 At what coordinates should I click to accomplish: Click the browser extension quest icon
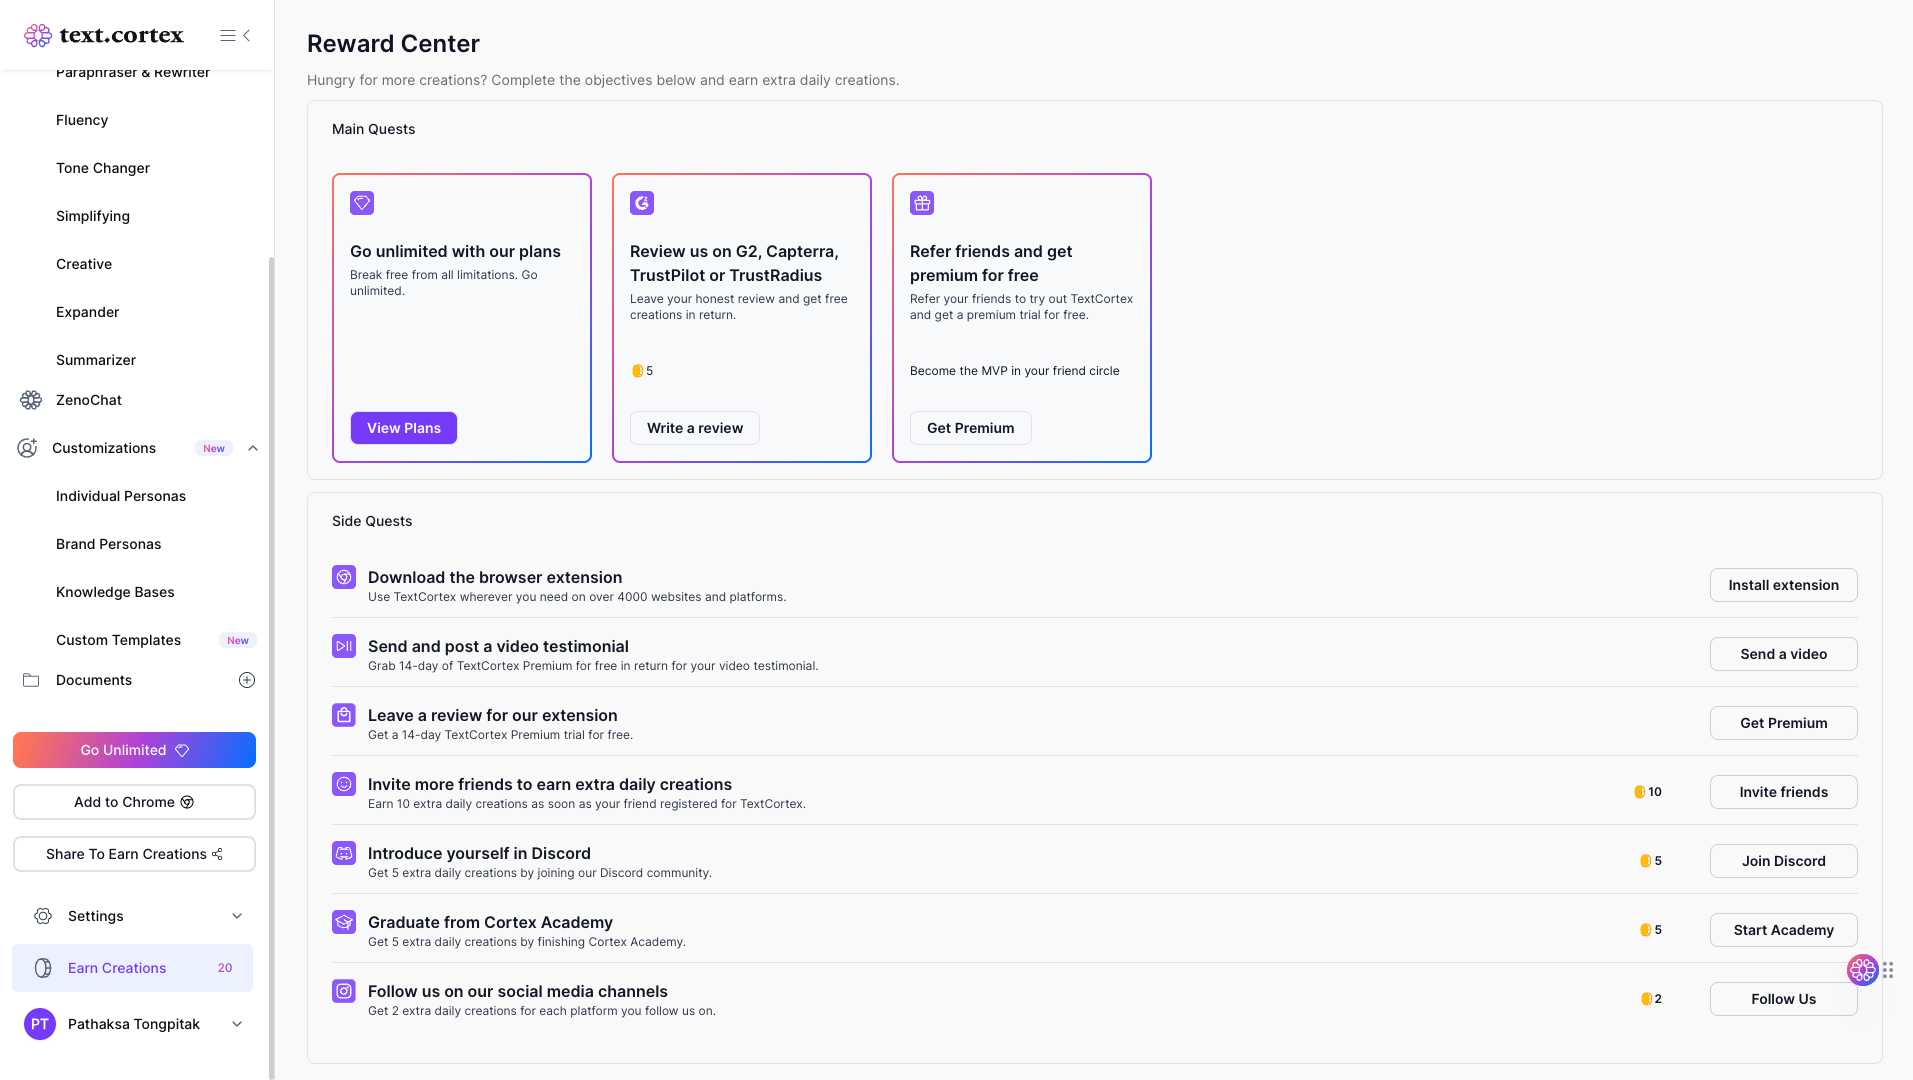(344, 577)
